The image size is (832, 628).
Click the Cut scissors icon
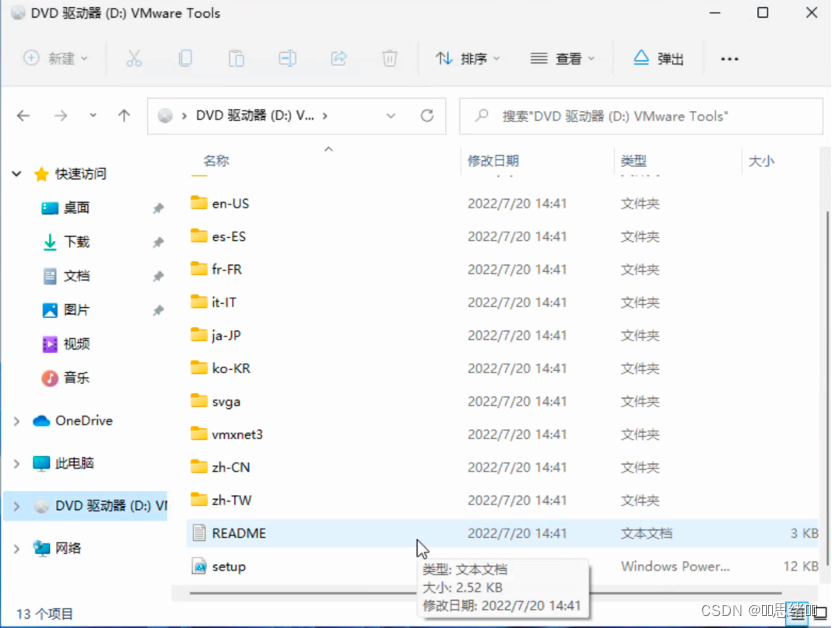(x=134, y=58)
